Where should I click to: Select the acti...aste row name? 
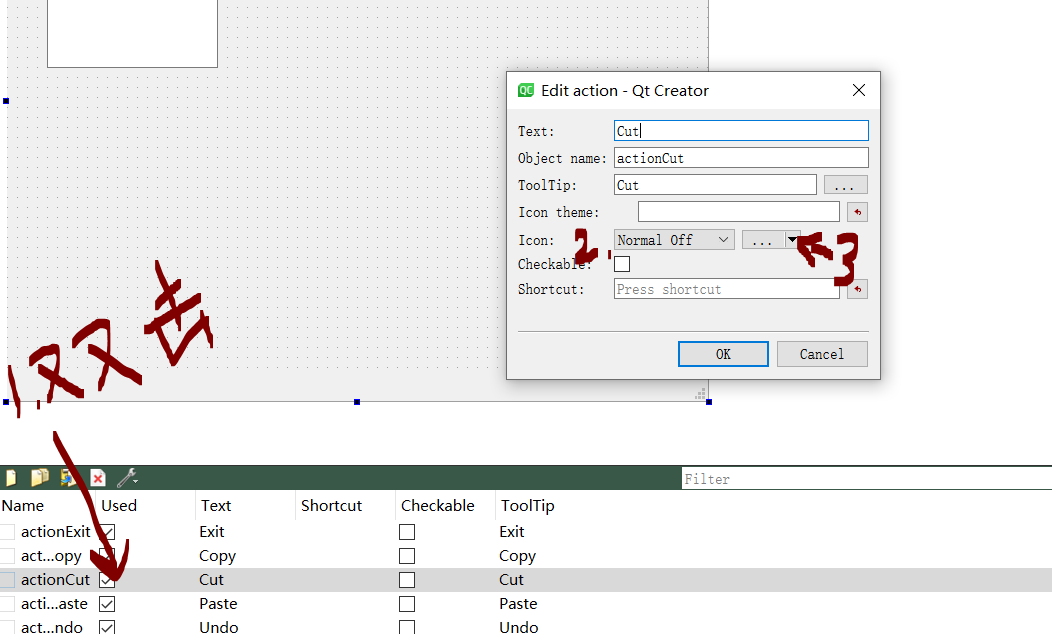(x=54, y=604)
